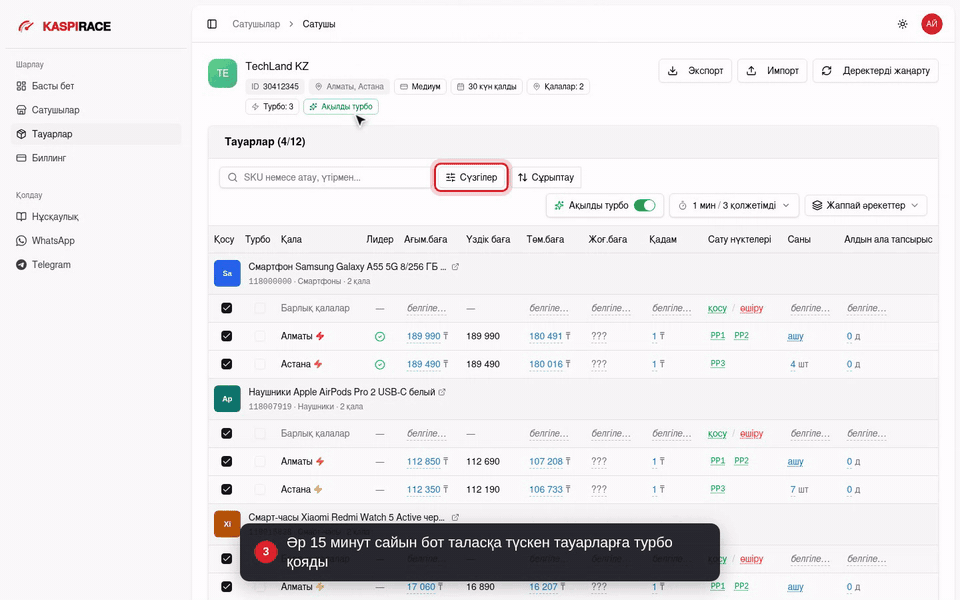Go to Басты бет in the sidebar
960x600 pixels.
click(x=96, y=86)
